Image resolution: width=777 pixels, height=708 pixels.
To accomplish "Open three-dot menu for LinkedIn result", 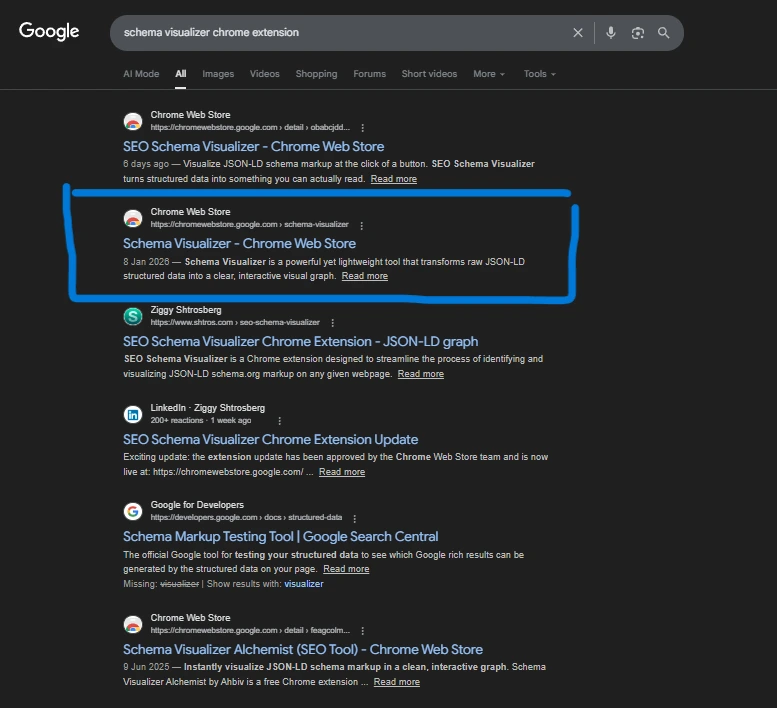I will tap(279, 421).
